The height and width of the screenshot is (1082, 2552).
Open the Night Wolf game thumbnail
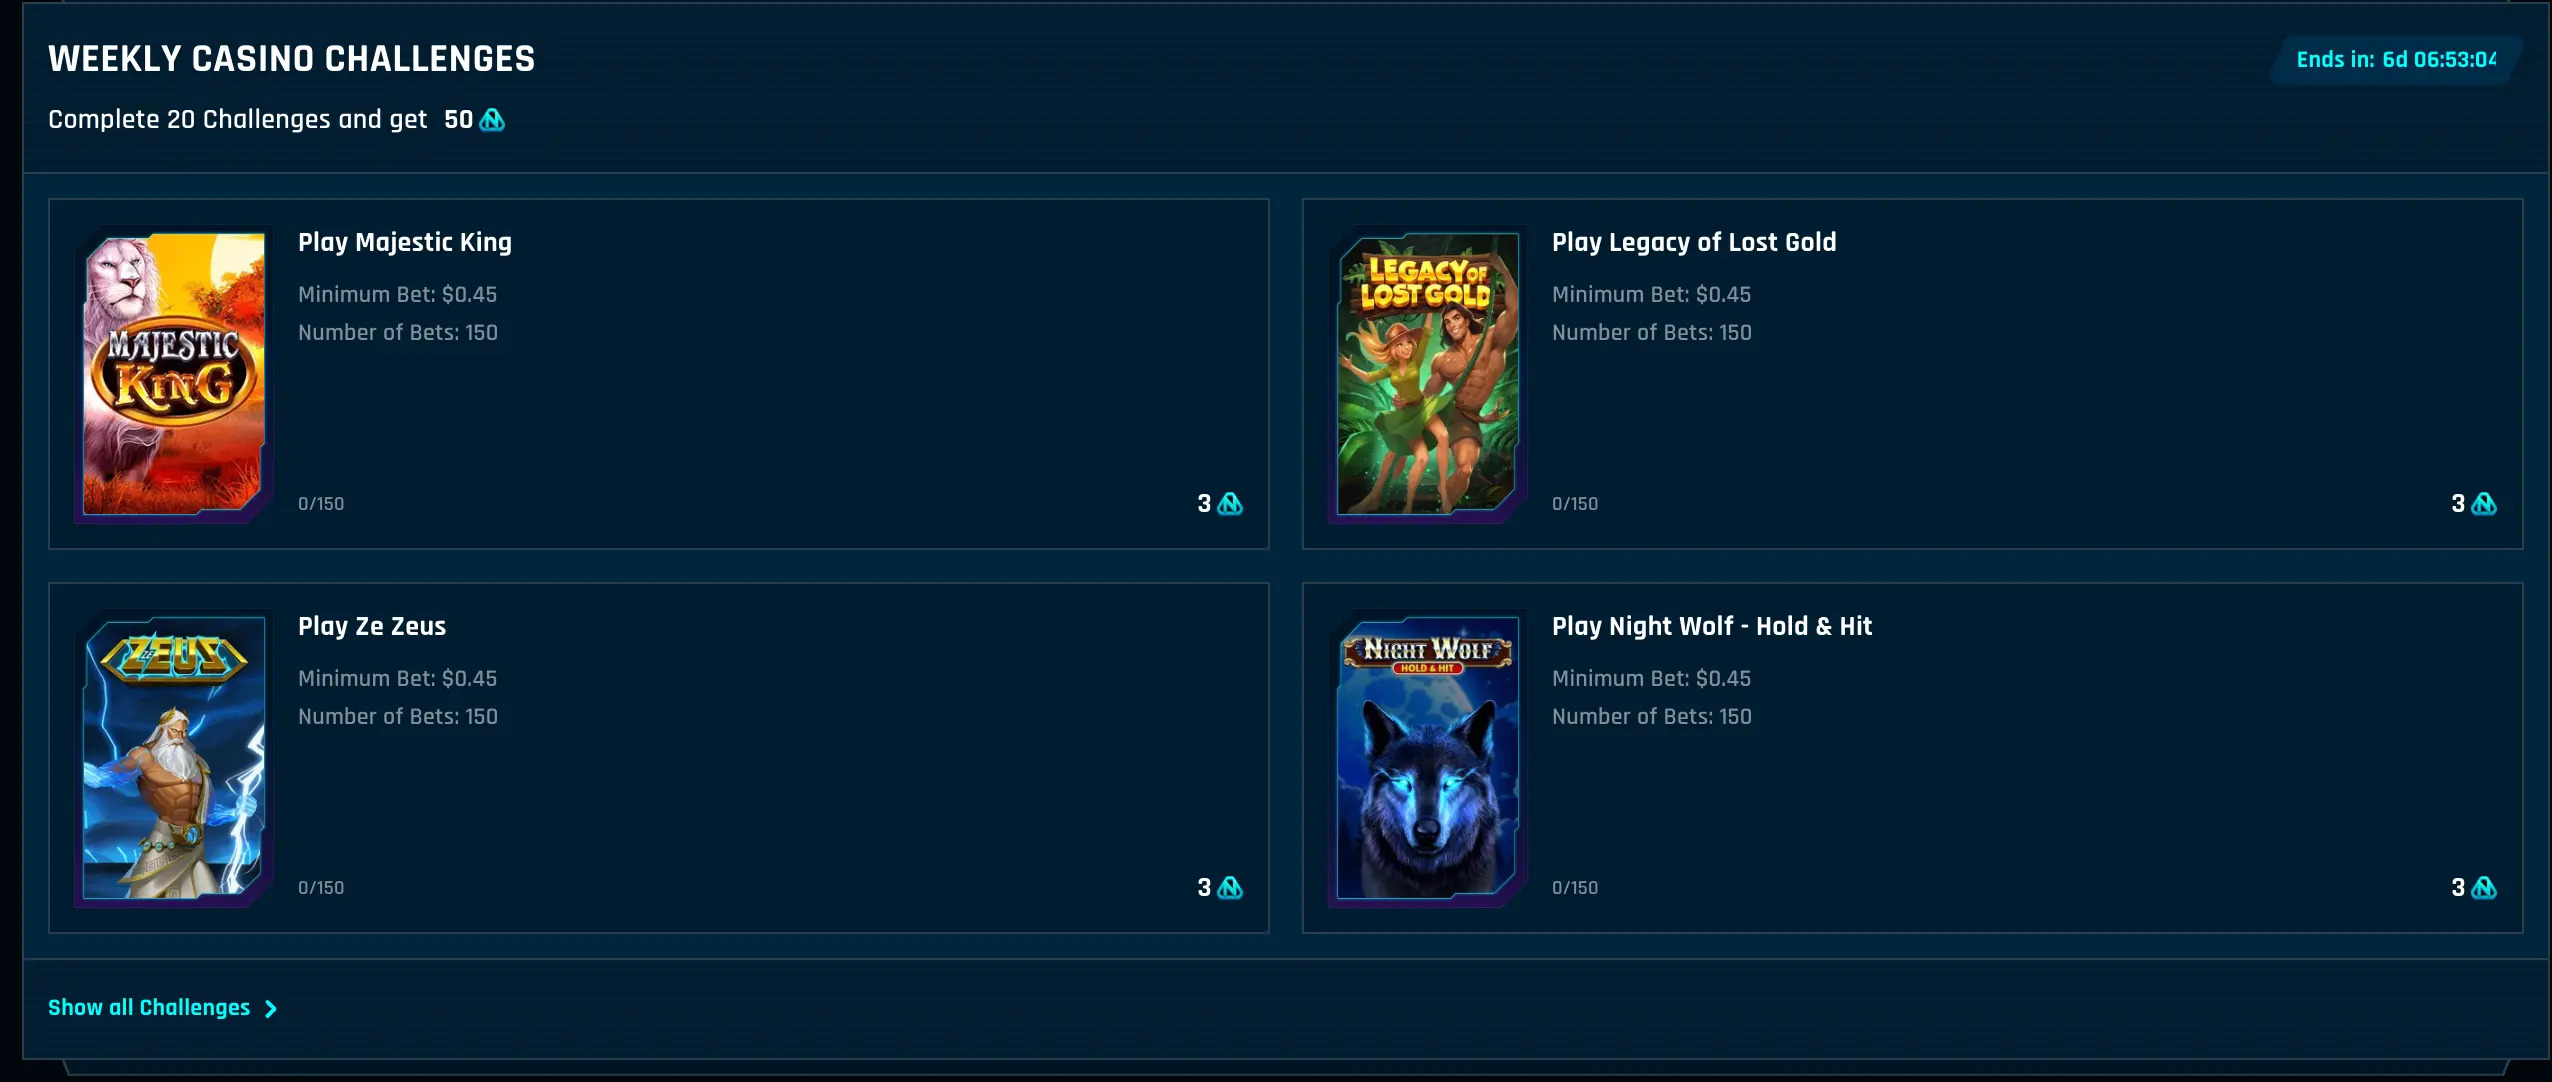click(x=1427, y=758)
